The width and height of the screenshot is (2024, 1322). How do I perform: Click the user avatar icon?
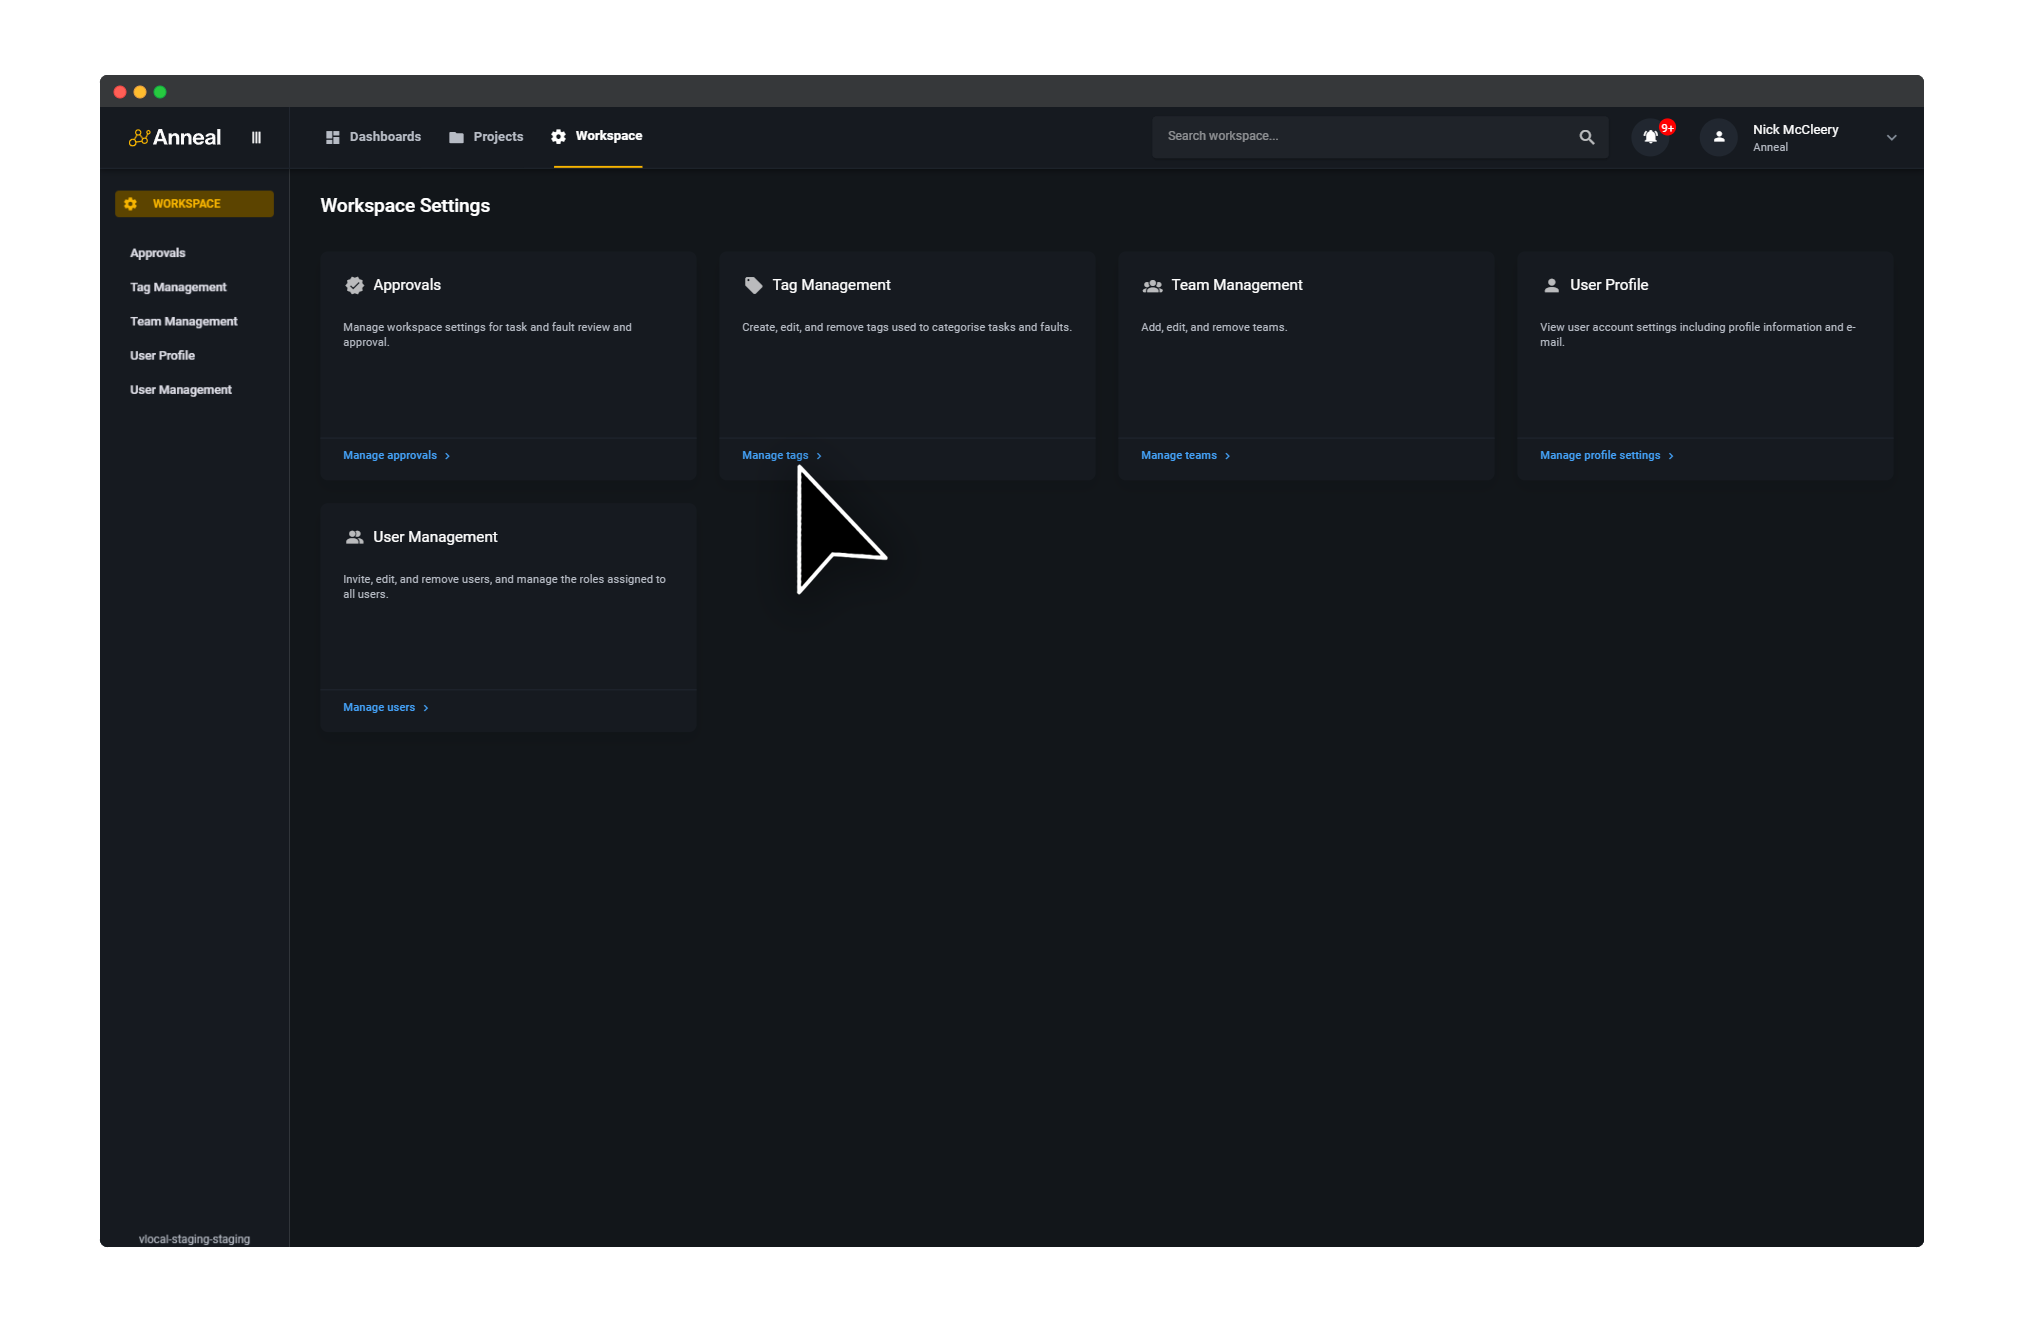(x=1717, y=137)
